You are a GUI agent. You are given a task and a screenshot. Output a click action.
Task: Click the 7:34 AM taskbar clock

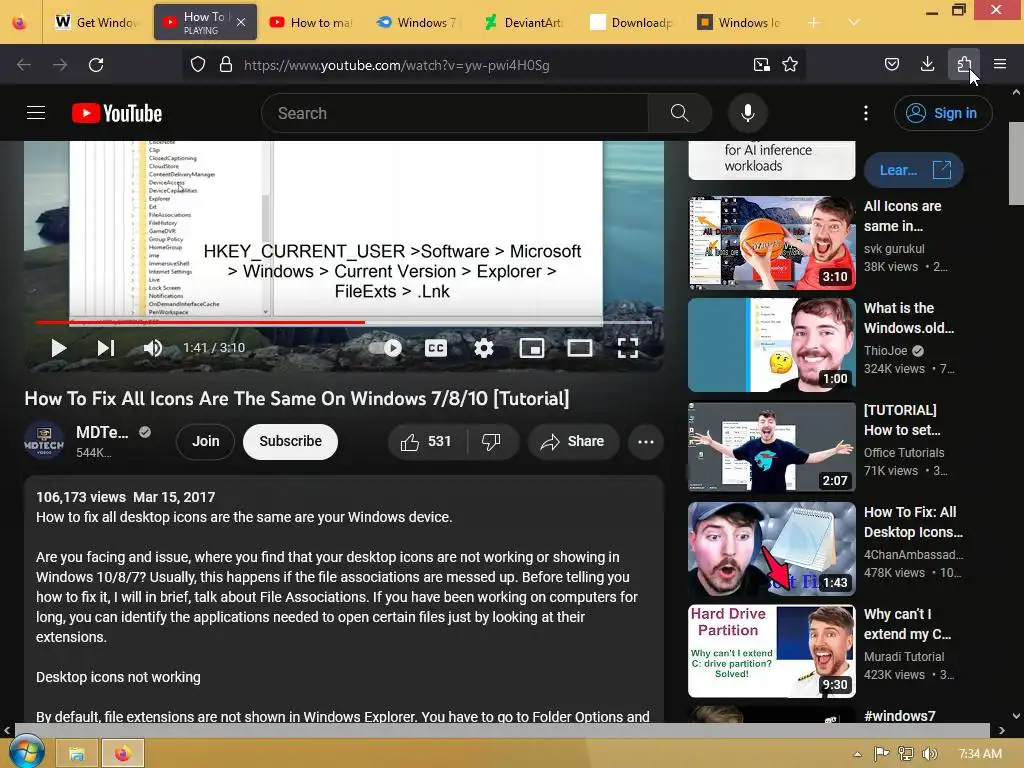pos(980,754)
